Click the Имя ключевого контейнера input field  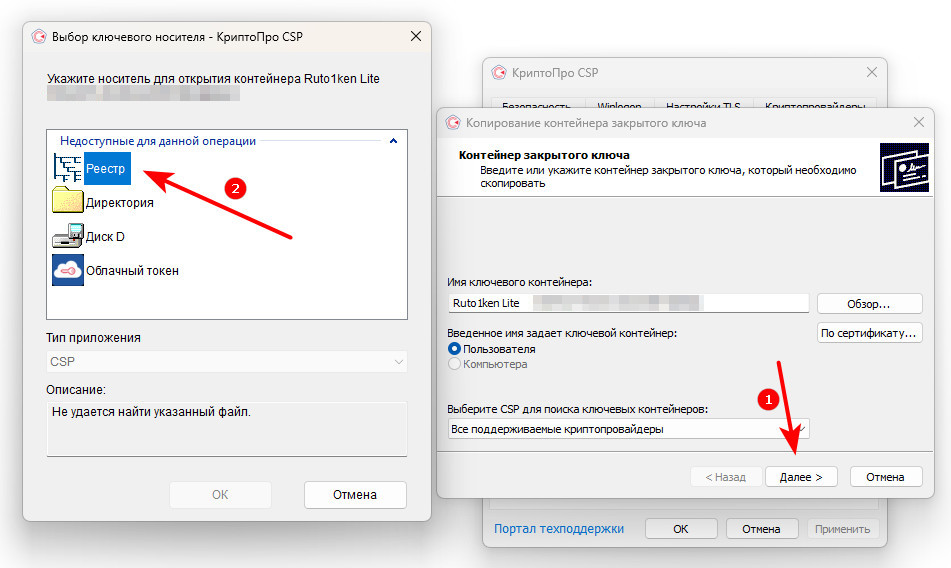(629, 303)
